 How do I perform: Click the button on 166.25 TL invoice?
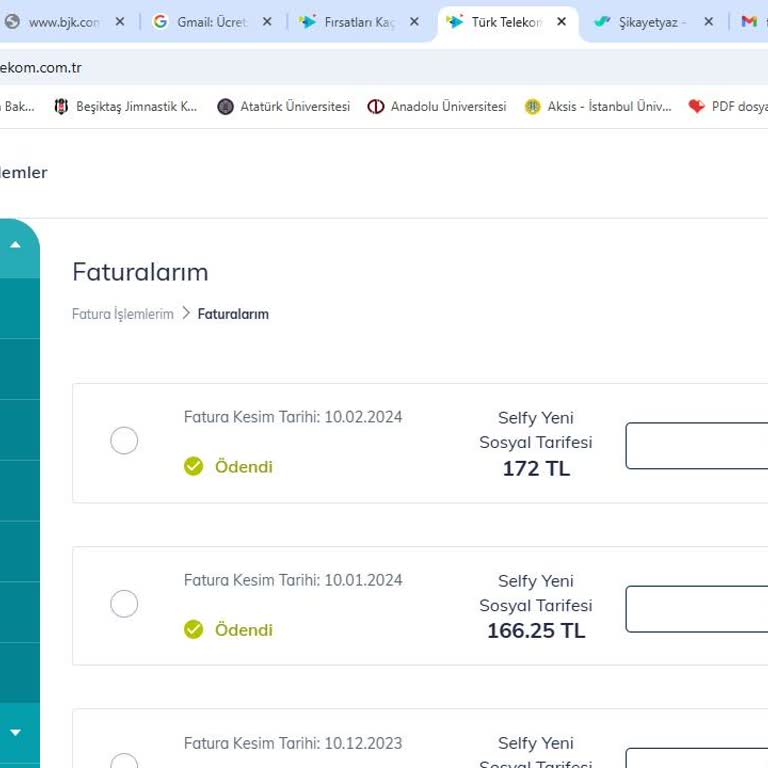(697, 609)
